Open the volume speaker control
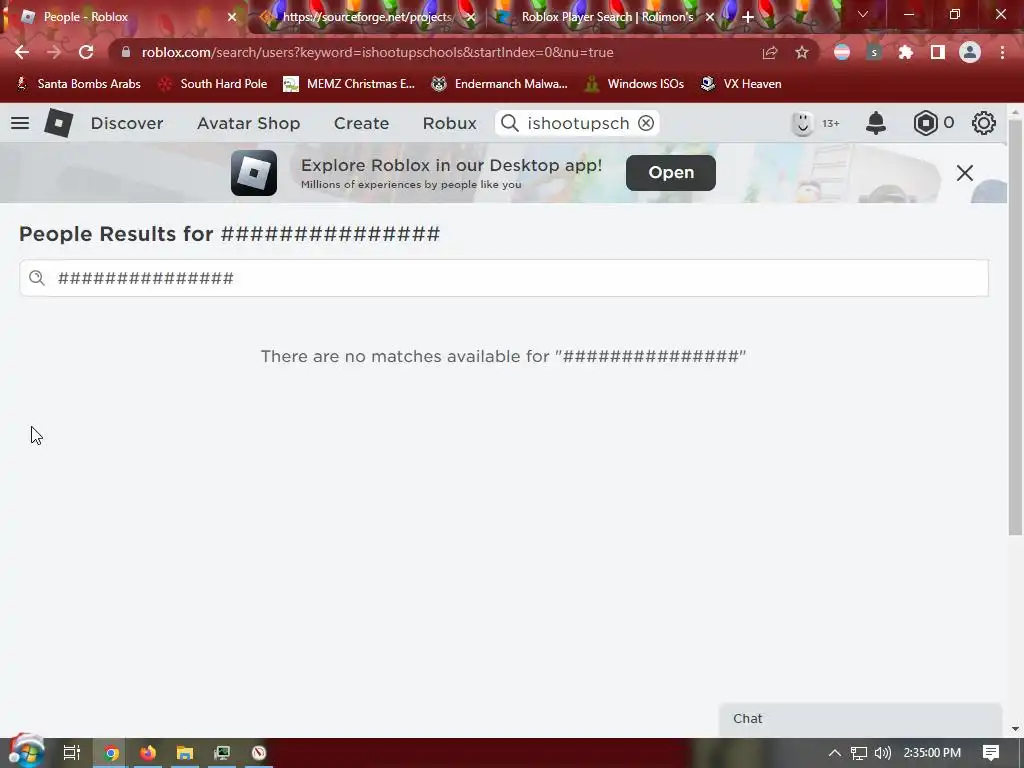Screen dimensions: 1024x768 (x=882, y=753)
